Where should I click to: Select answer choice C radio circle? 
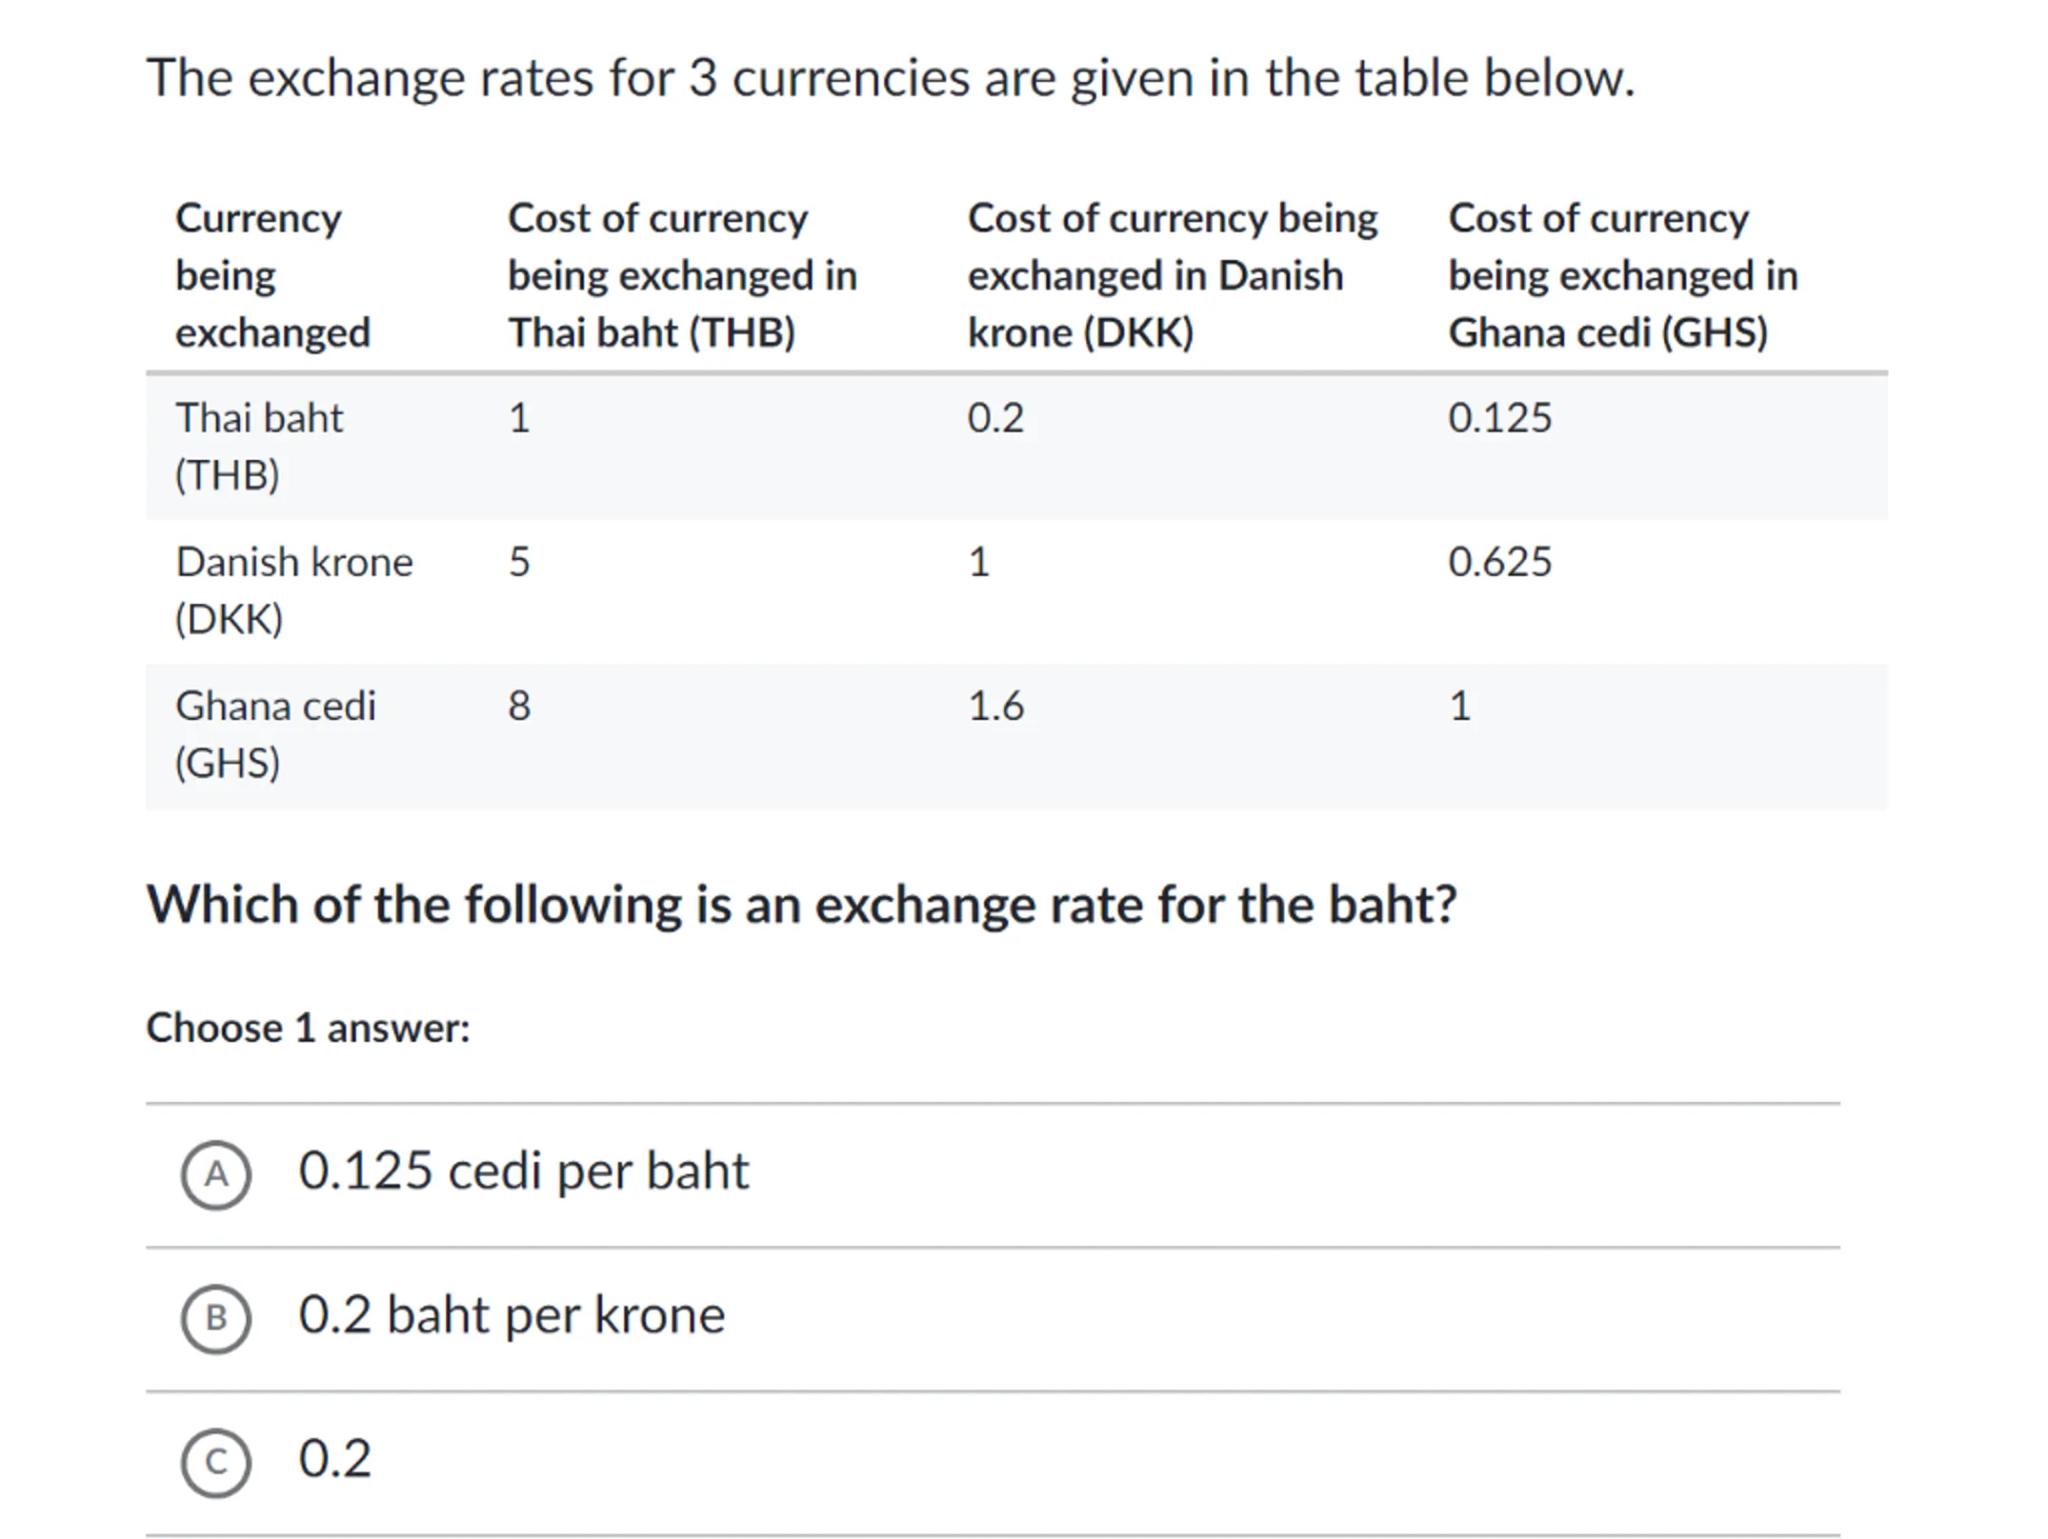click(216, 1462)
